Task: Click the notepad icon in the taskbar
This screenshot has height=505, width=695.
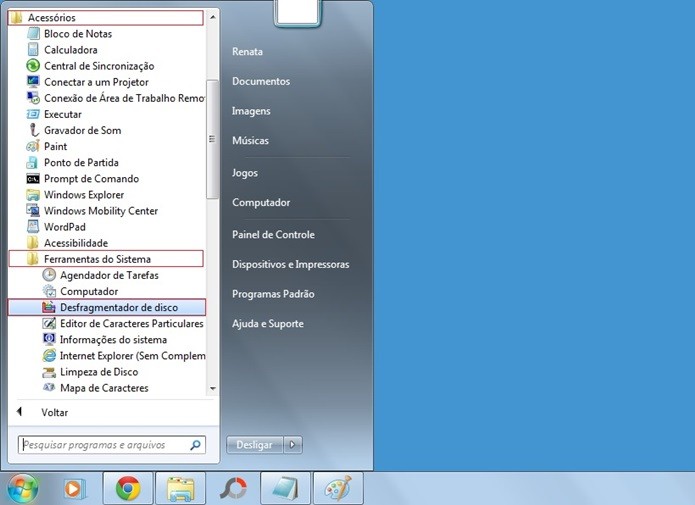Action: click(x=286, y=489)
